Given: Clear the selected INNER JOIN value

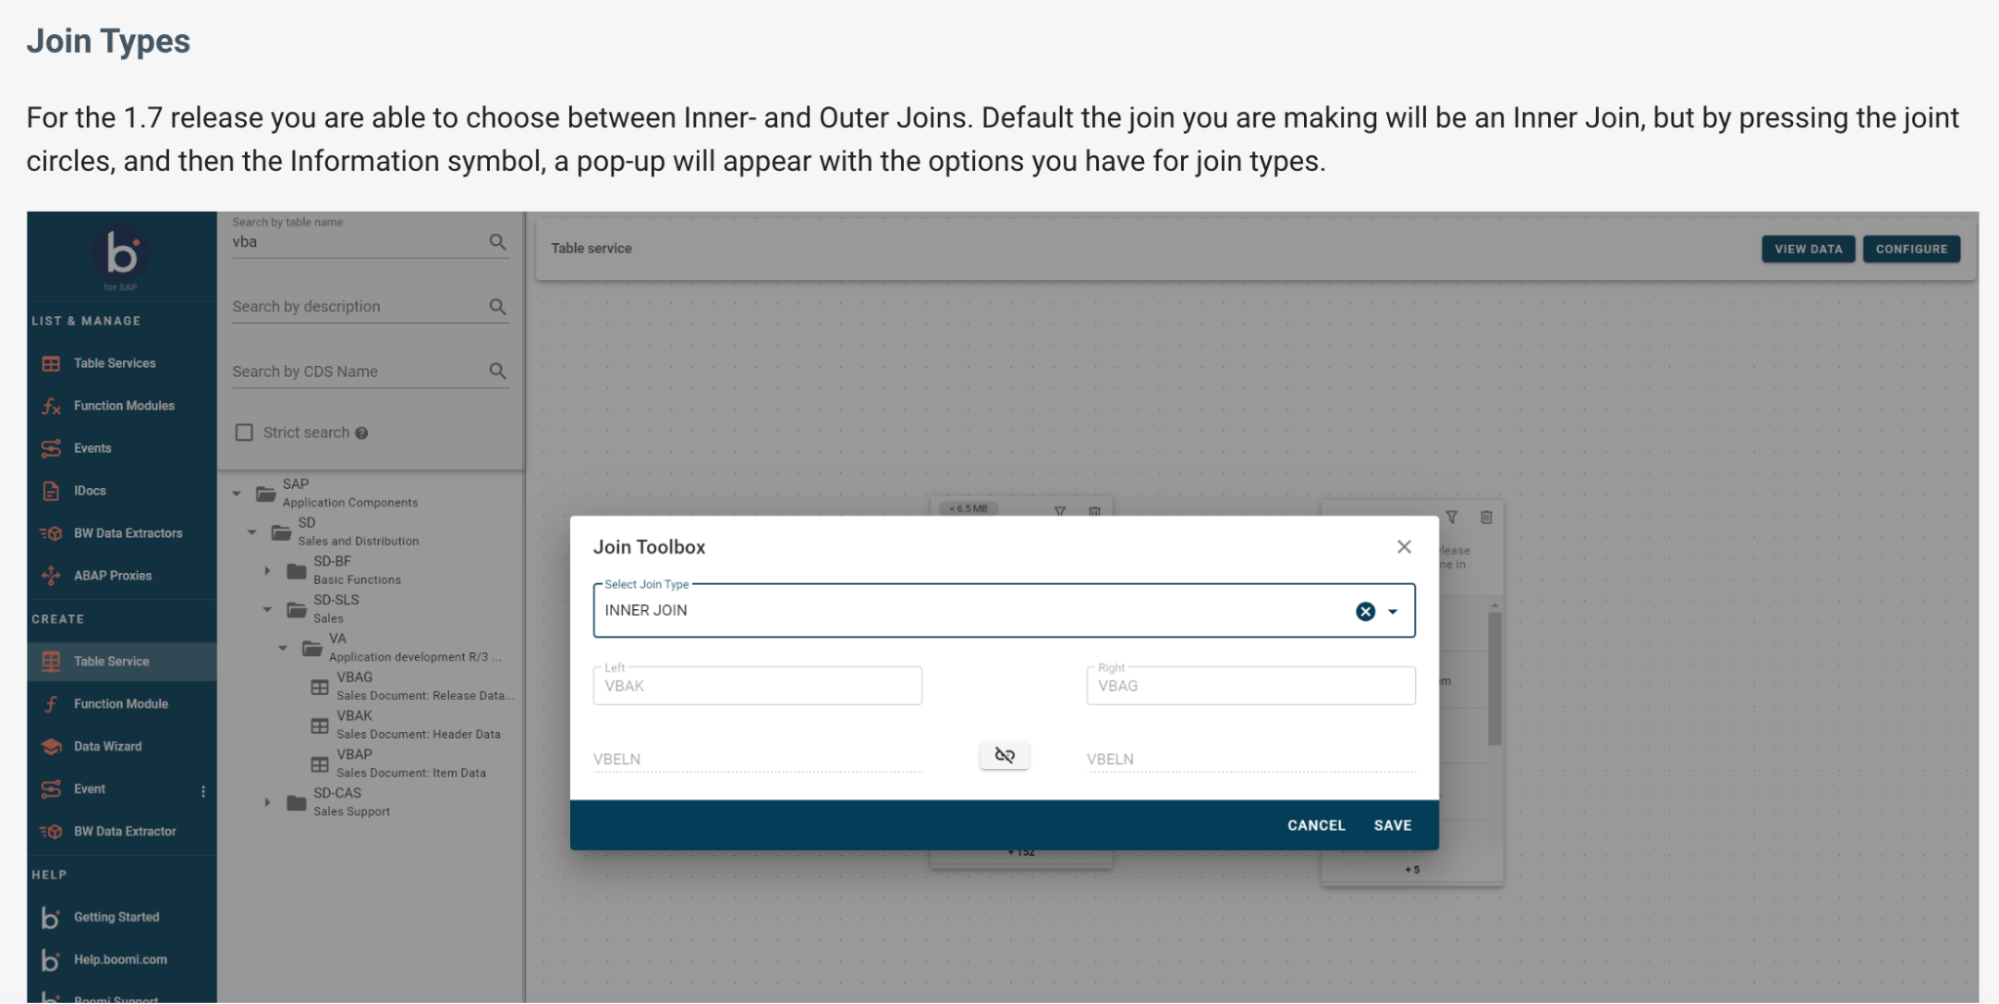Looking at the screenshot, I should click(1365, 611).
